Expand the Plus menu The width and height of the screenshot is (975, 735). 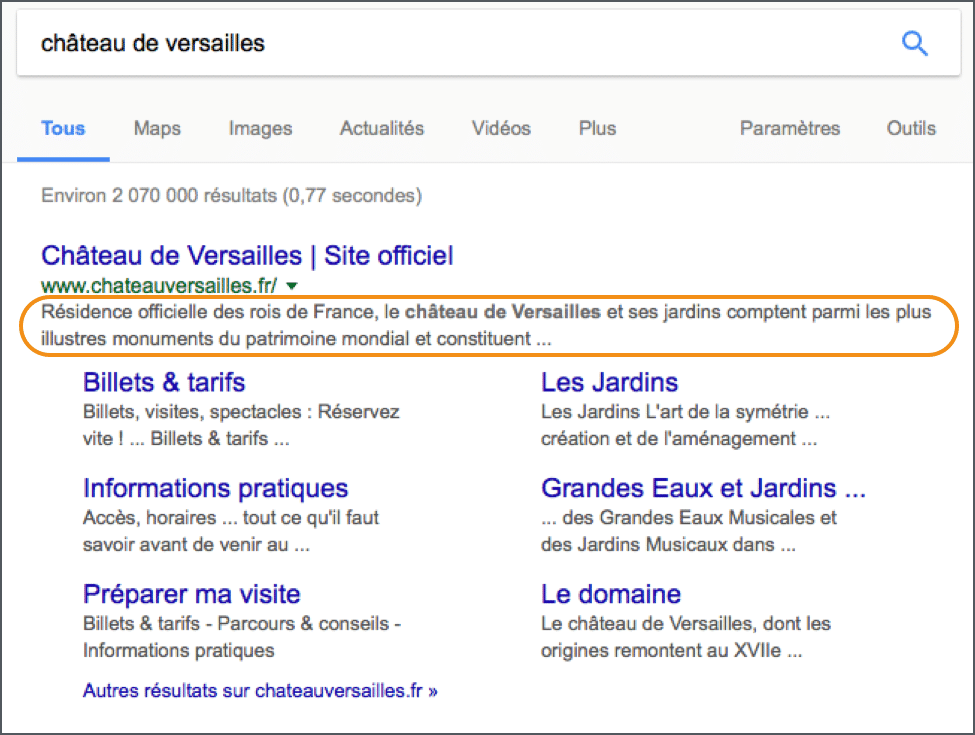(x=598, y=128)
